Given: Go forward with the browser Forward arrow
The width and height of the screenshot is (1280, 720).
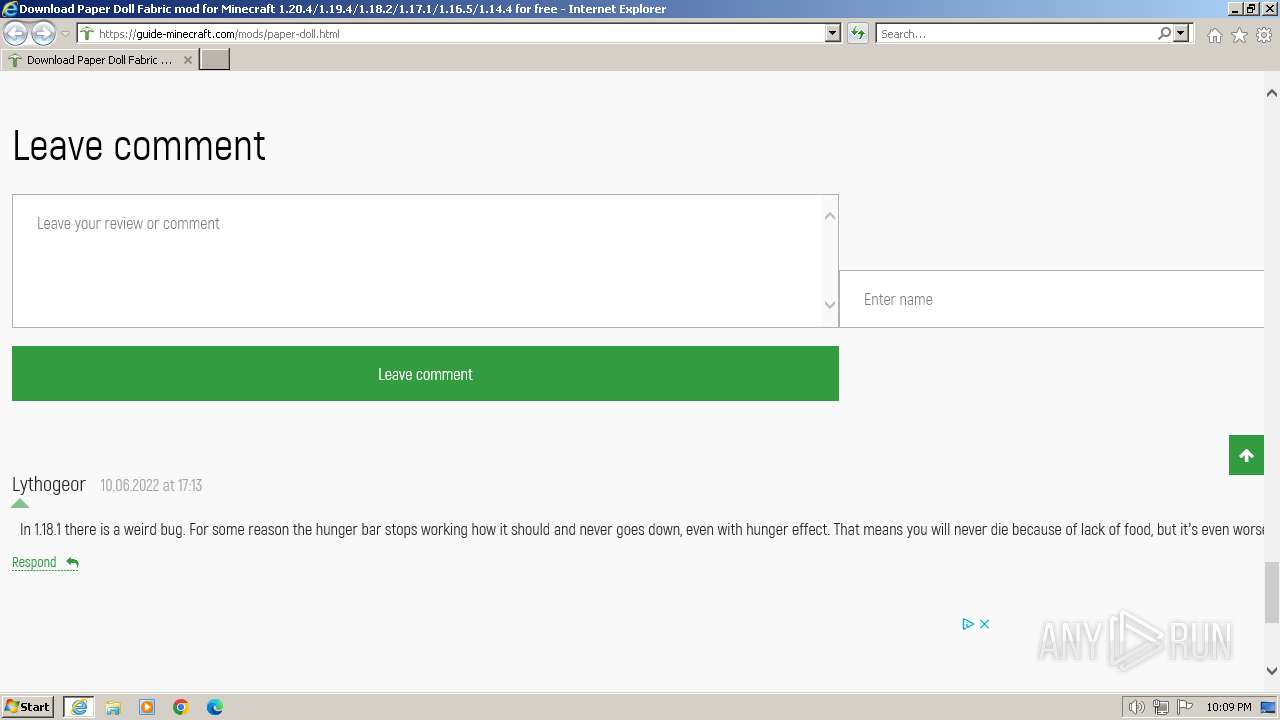Looking at the screenshot, I should click(x=43, y=33).
